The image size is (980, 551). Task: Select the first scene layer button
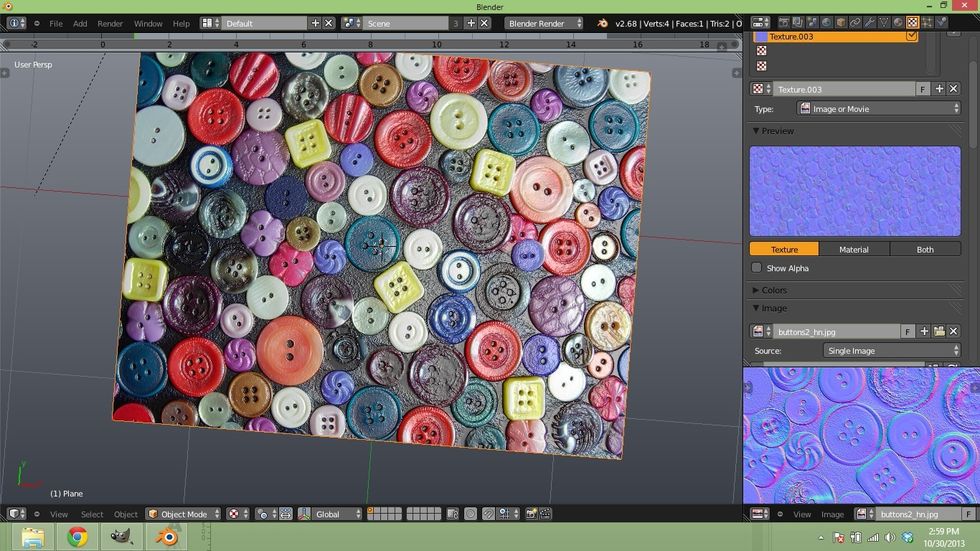click(370, 510)
